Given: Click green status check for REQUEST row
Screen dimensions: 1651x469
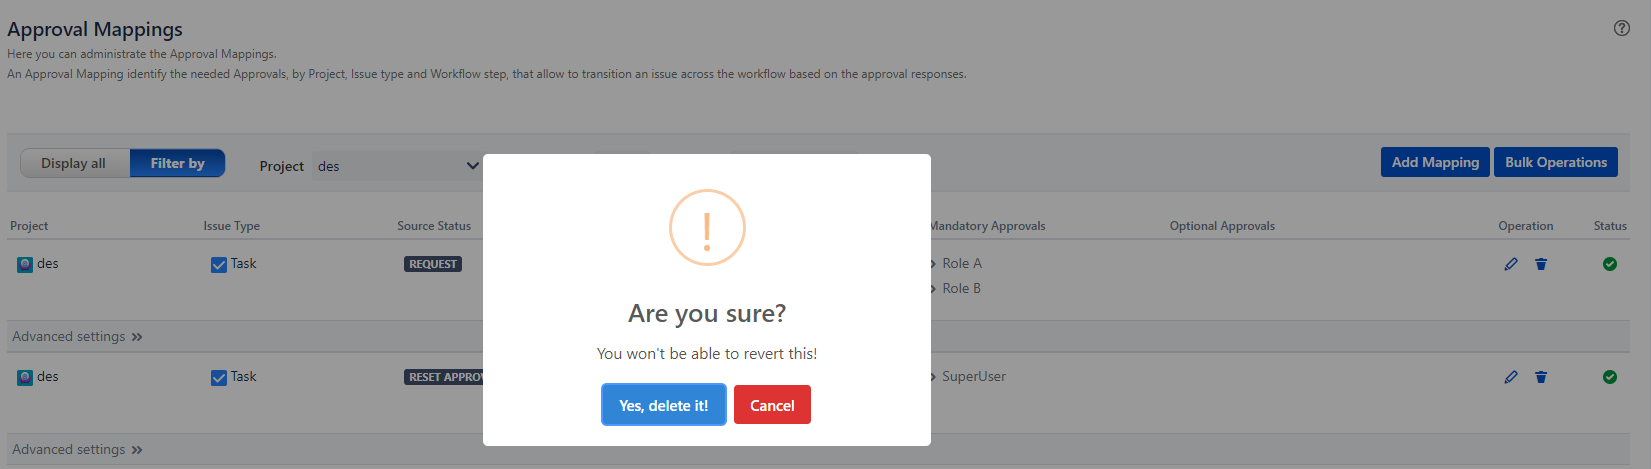Looking at the screenshot, I should coord(1610,264).
